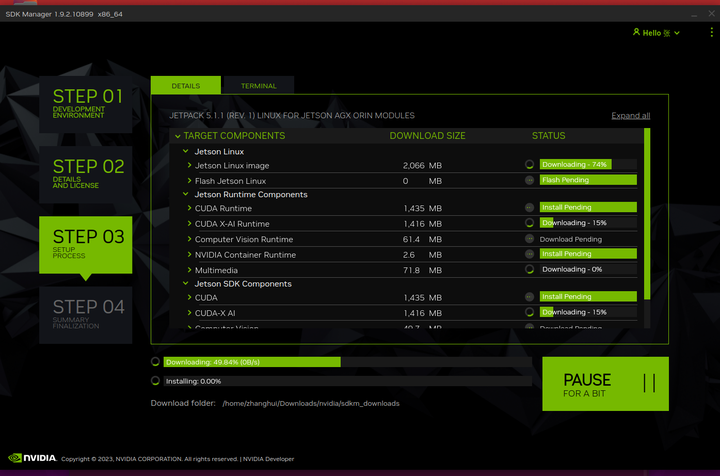Click the user account icon beside Hello

pos(636,32)
